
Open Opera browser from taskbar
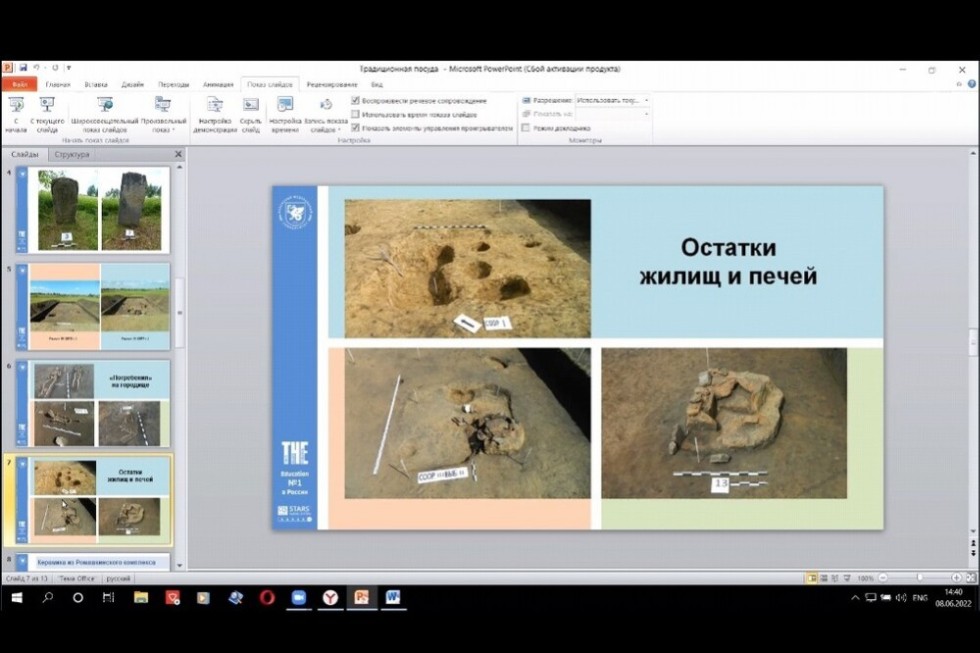[x=267, y=597]
